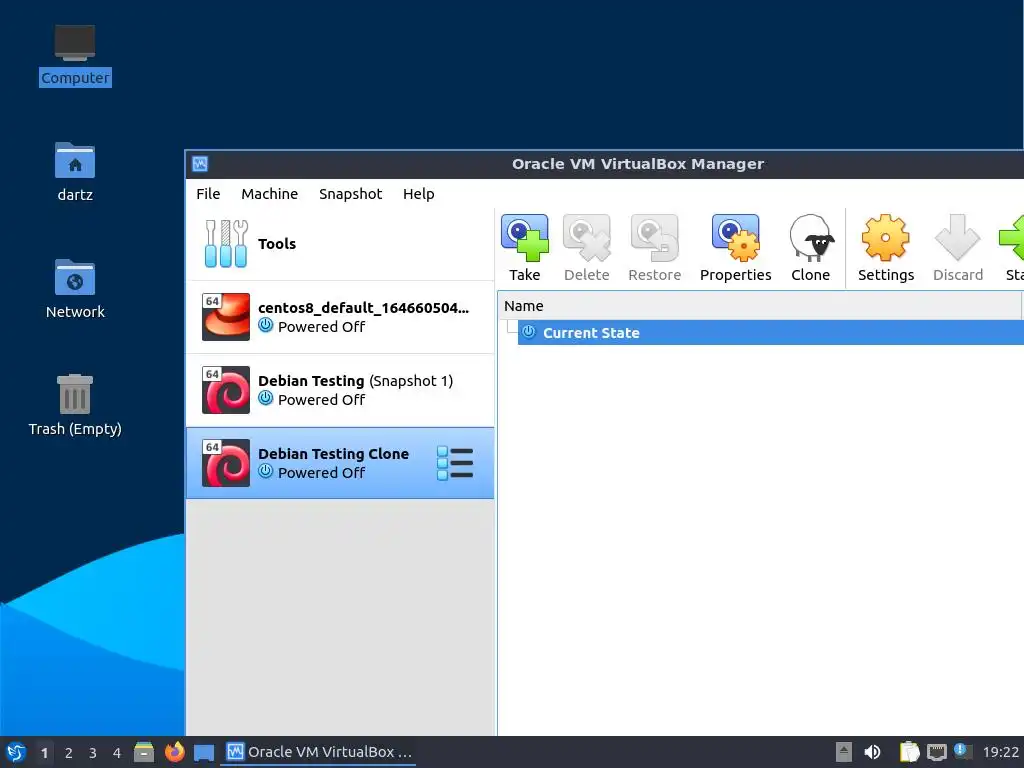
Task: Click the Debian Testing (Snapshot 1) VM swirl icon
Action: tap(225, 390)
